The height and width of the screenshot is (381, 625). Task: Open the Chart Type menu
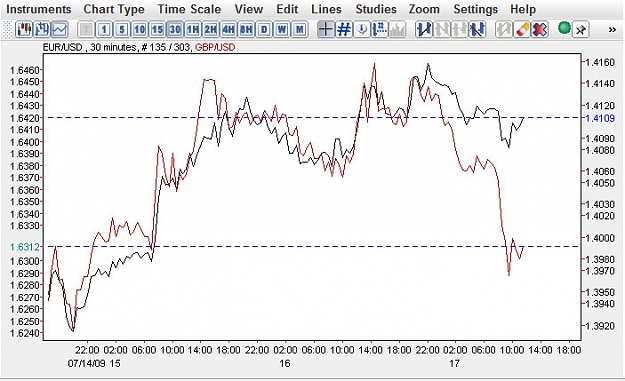[x=114, y=9]
